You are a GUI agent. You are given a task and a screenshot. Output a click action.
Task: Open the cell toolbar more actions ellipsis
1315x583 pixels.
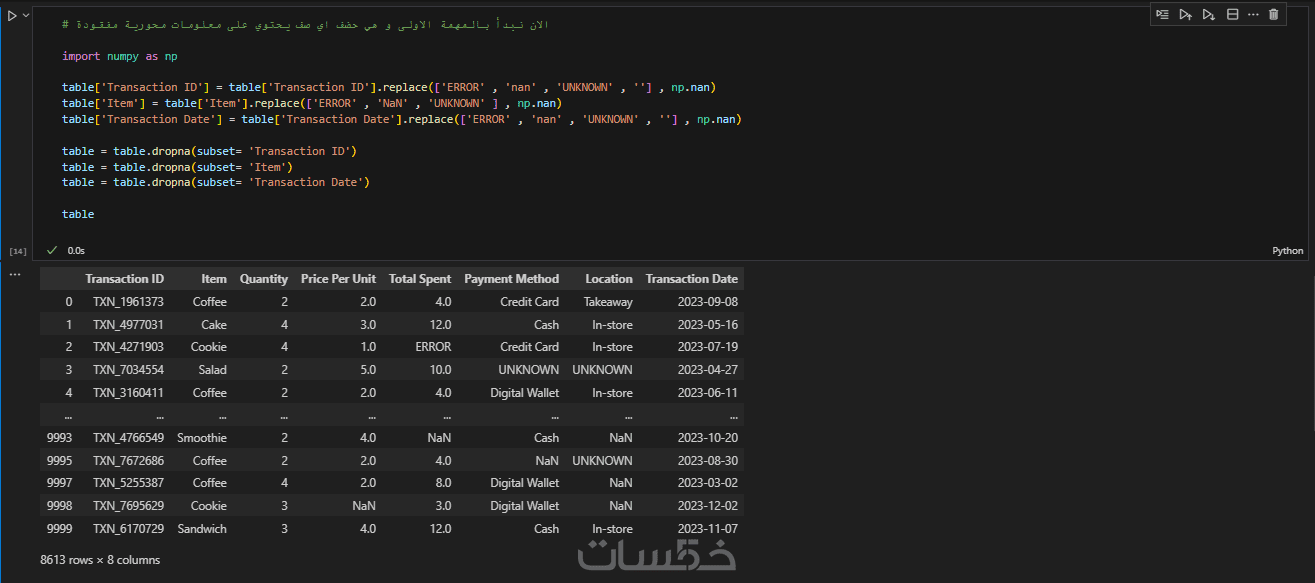pos(1253,14)
